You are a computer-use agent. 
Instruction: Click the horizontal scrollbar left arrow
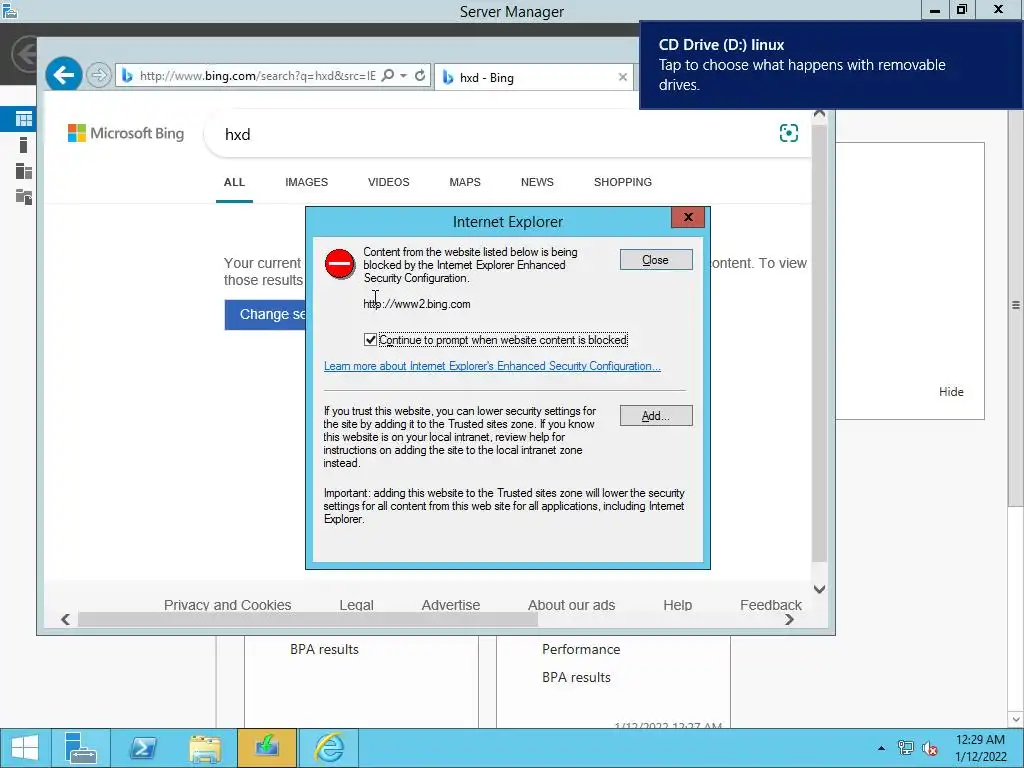pyautogui.click(x=65, y=619)
